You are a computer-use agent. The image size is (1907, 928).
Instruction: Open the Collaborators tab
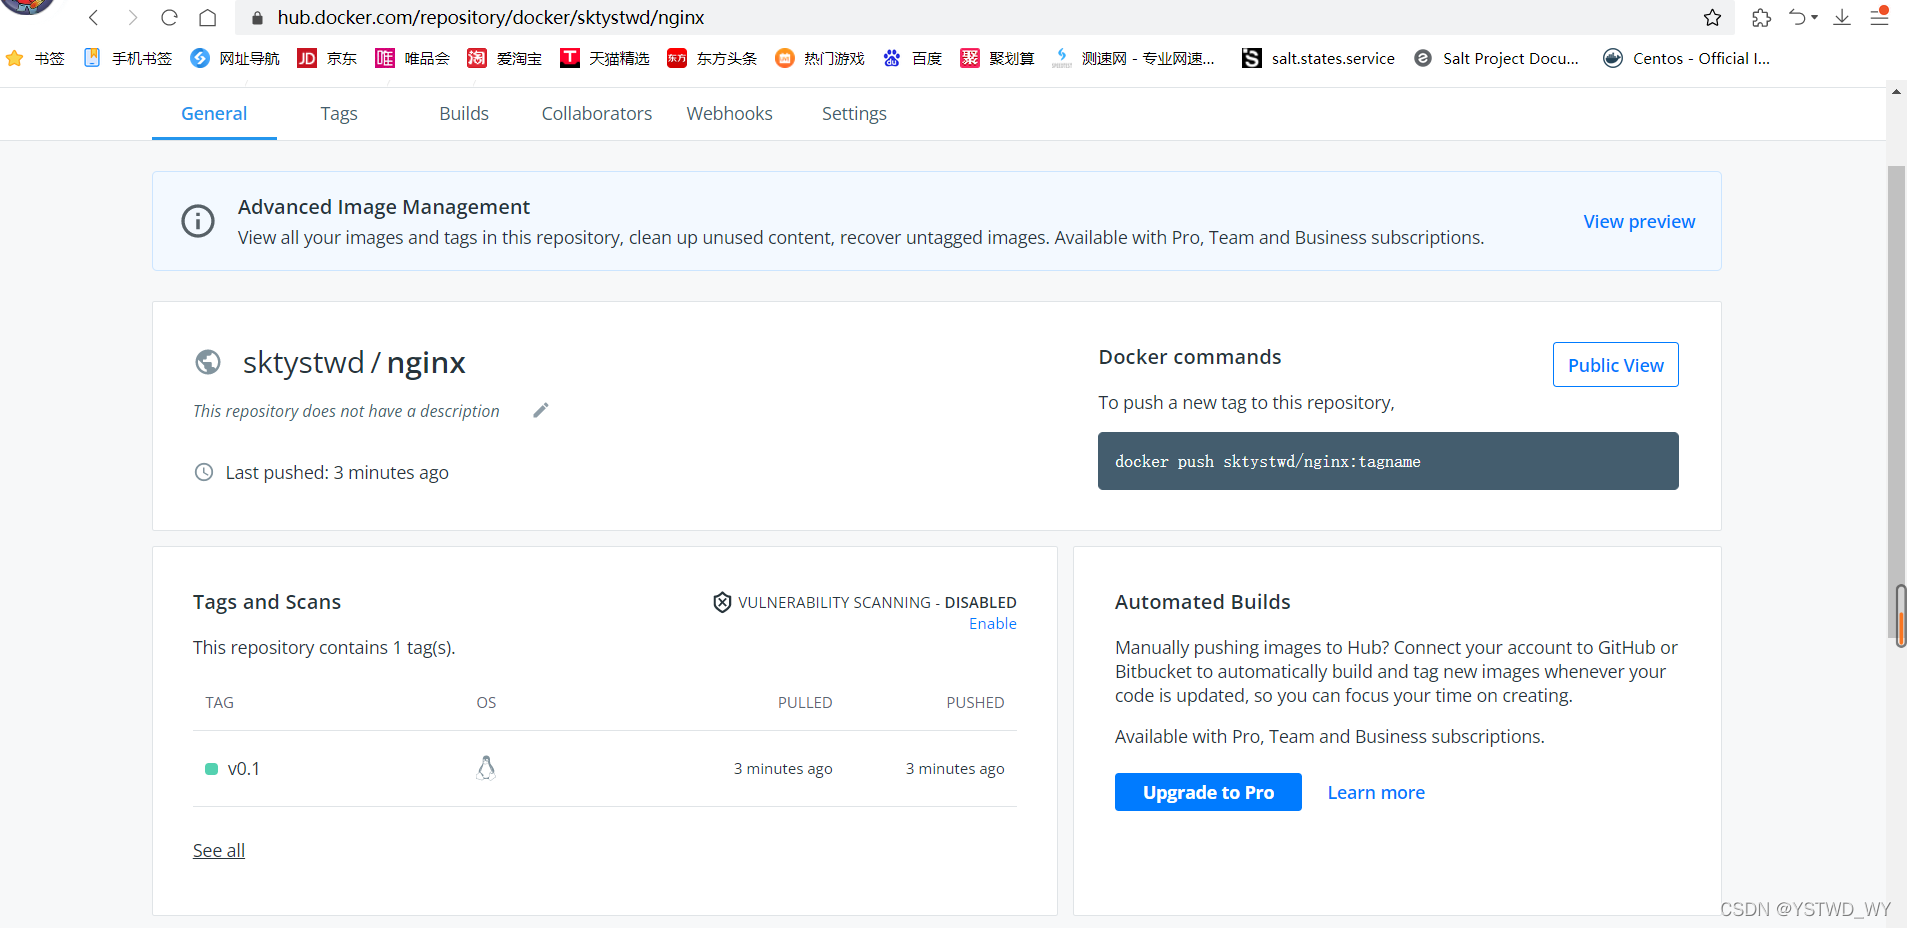click(597, 114)
